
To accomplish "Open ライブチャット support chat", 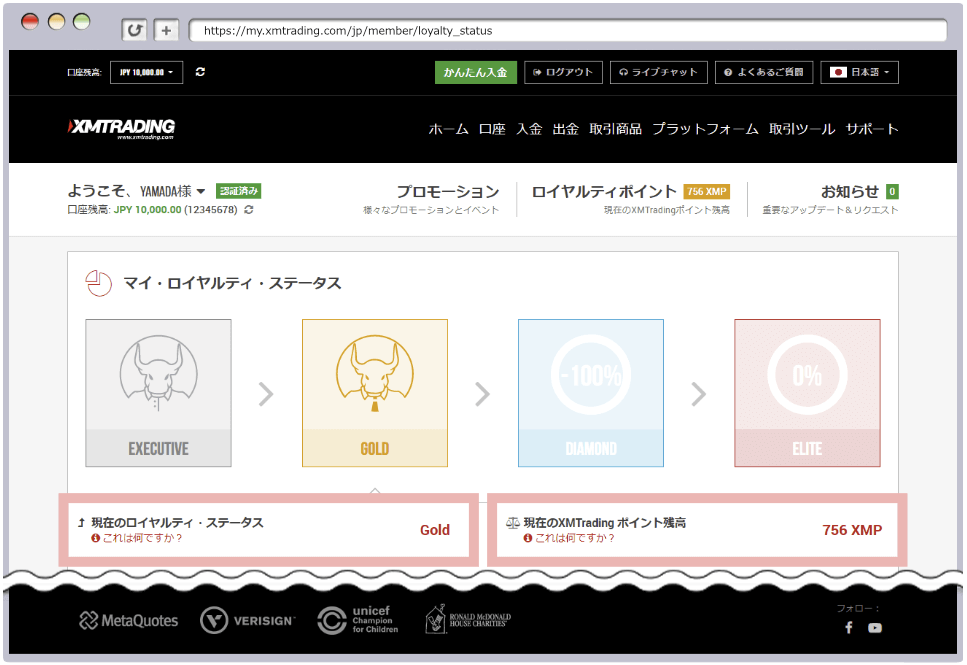I will (x=659, y=72).
